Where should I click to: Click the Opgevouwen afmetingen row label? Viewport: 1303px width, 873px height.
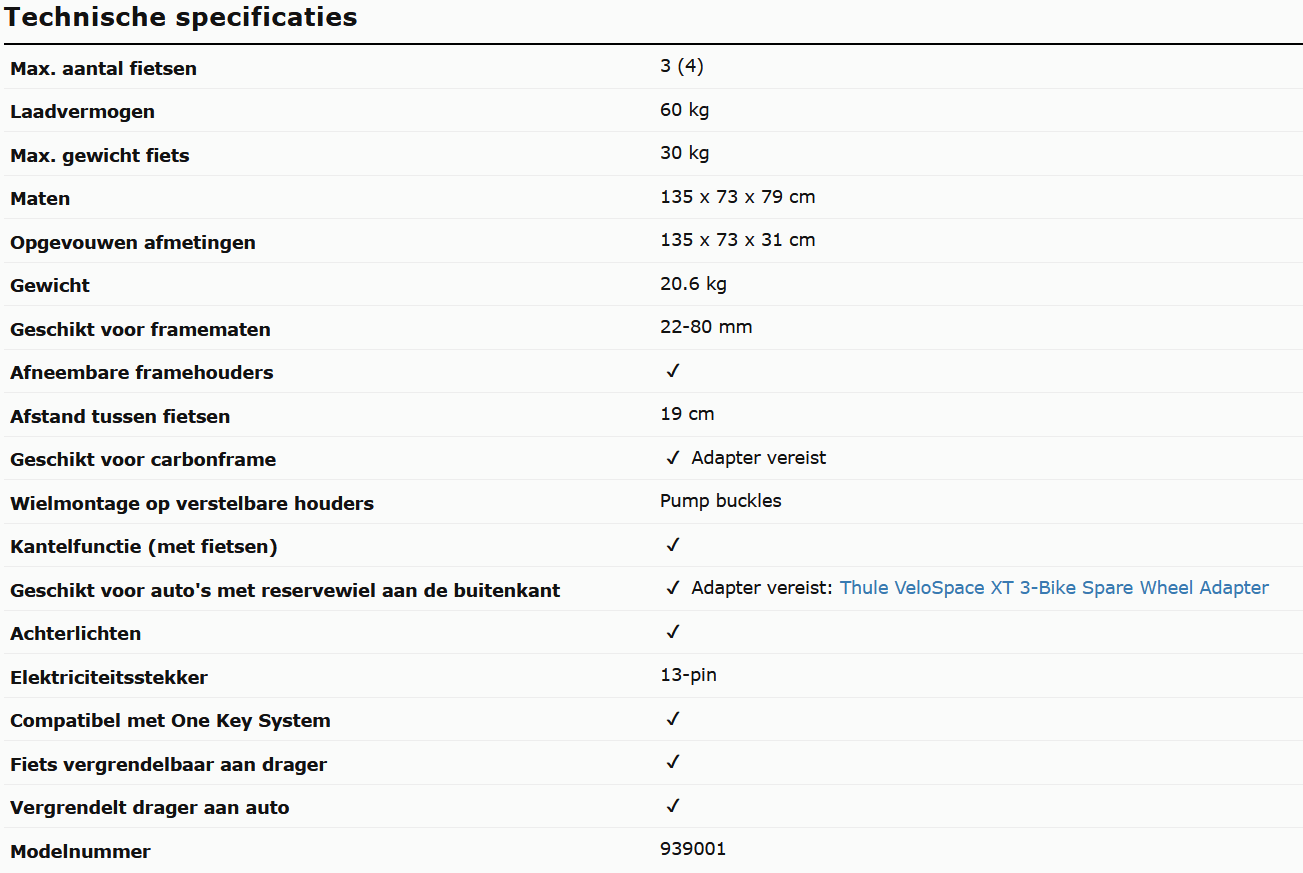(x=133, y=243)
